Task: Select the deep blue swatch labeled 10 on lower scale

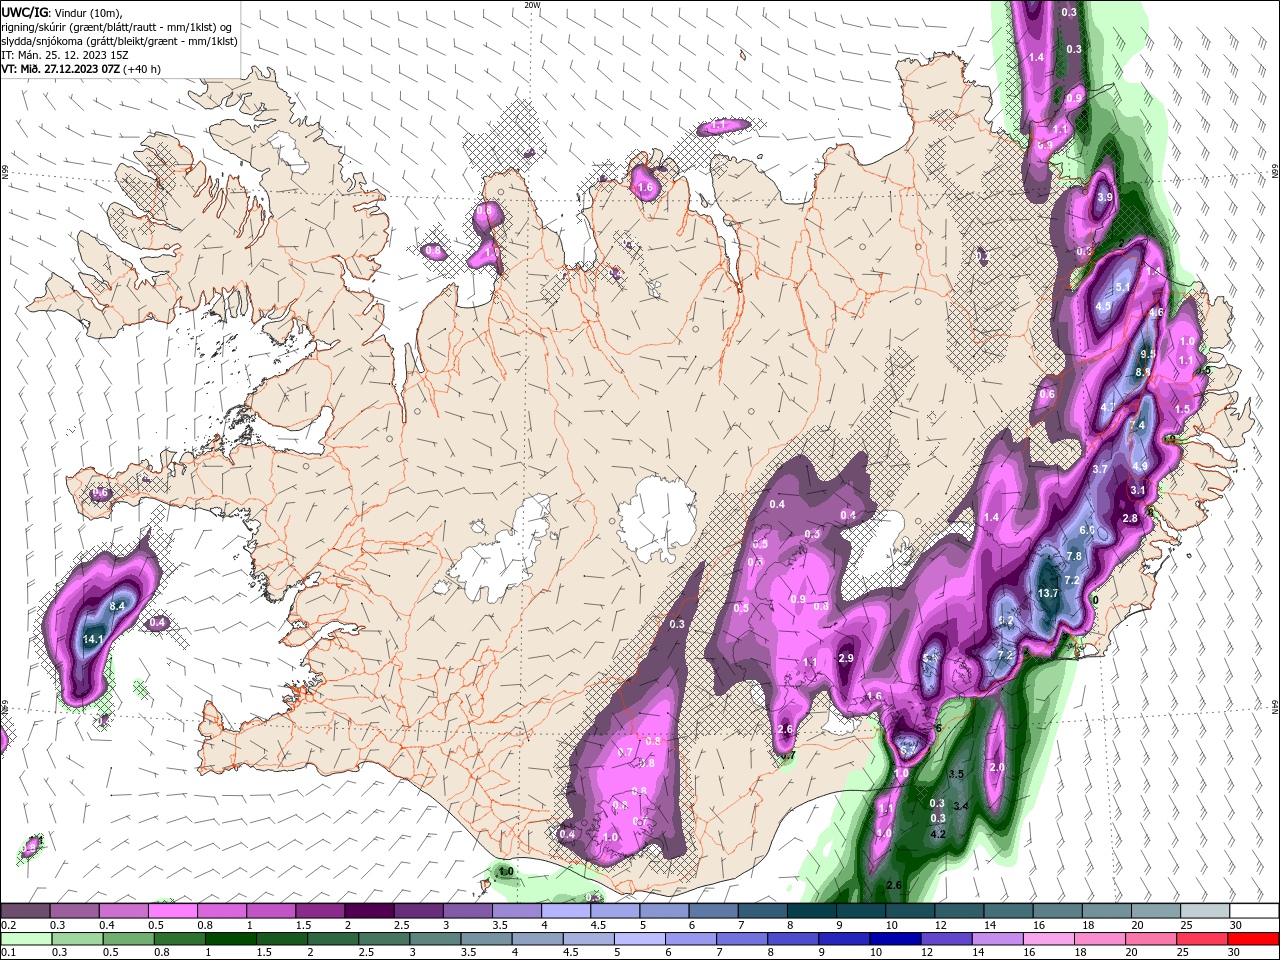Action: coord(894,939)
